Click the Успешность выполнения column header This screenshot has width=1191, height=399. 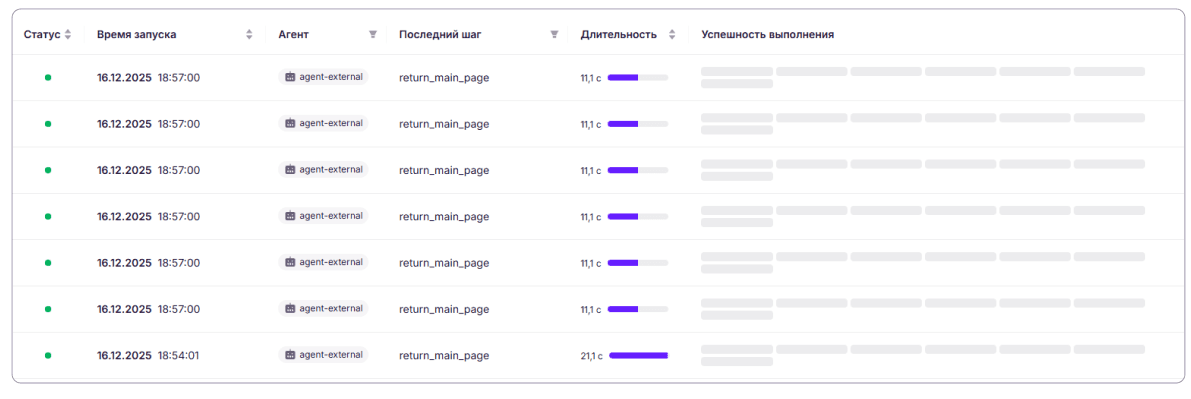(x=768, y=35)
